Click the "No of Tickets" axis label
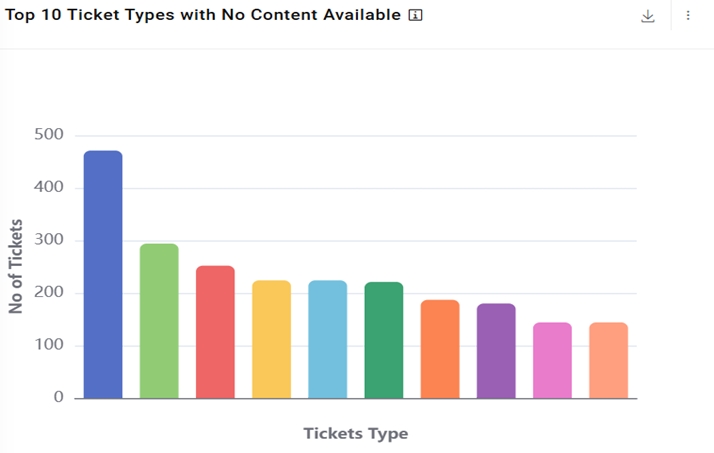The width and height of the screenshot is (714, 453). [x=15, y=266]
